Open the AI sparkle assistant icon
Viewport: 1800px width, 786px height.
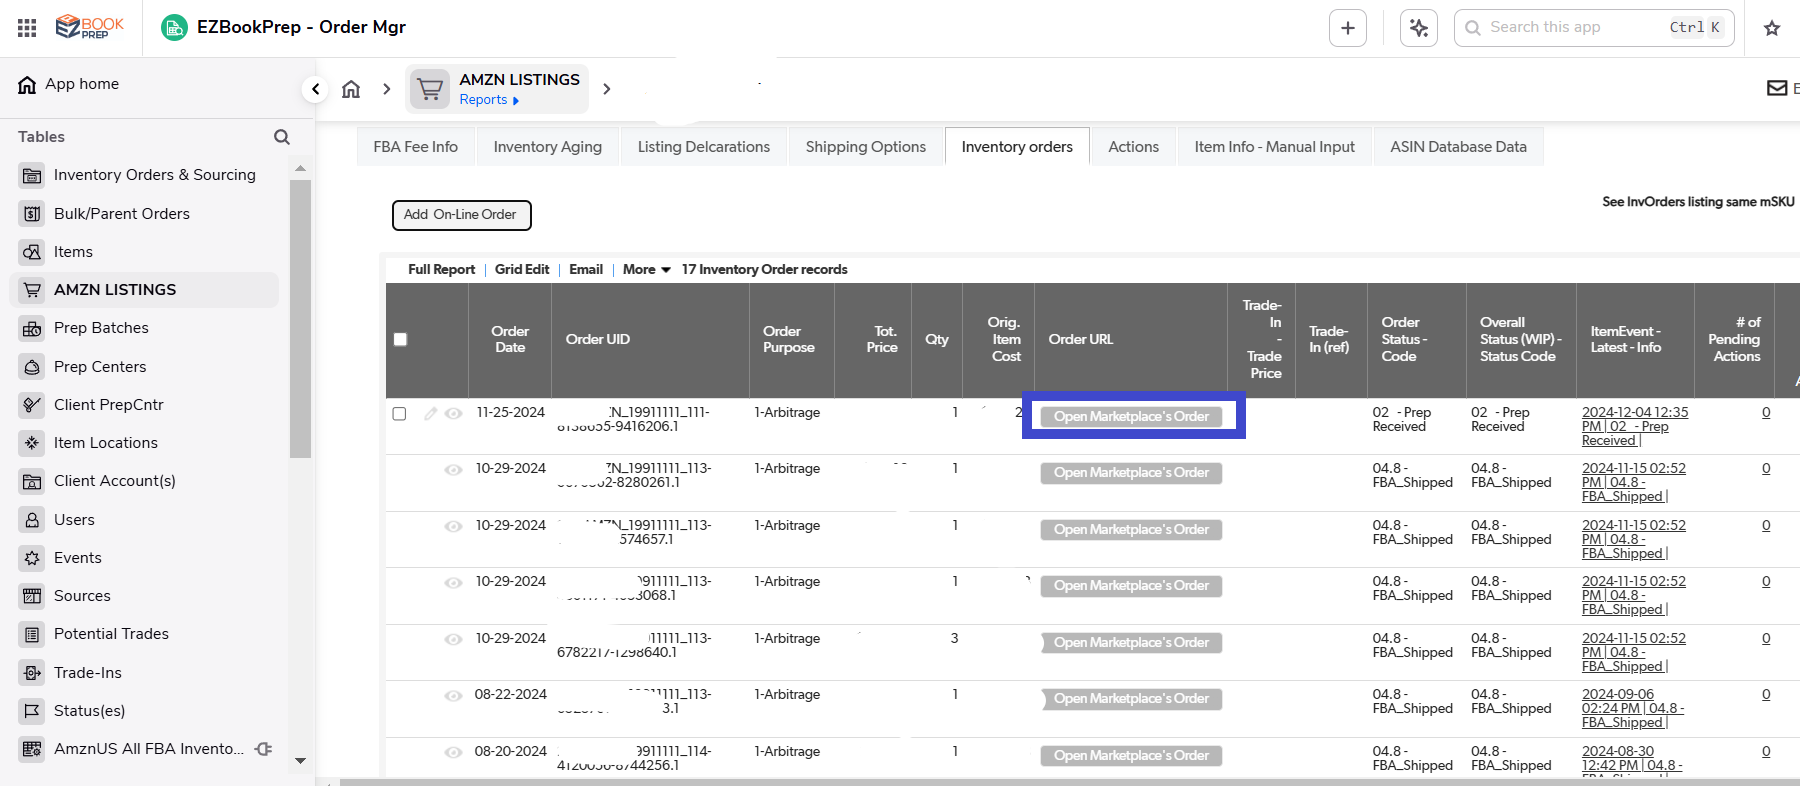coord(1418,28)
